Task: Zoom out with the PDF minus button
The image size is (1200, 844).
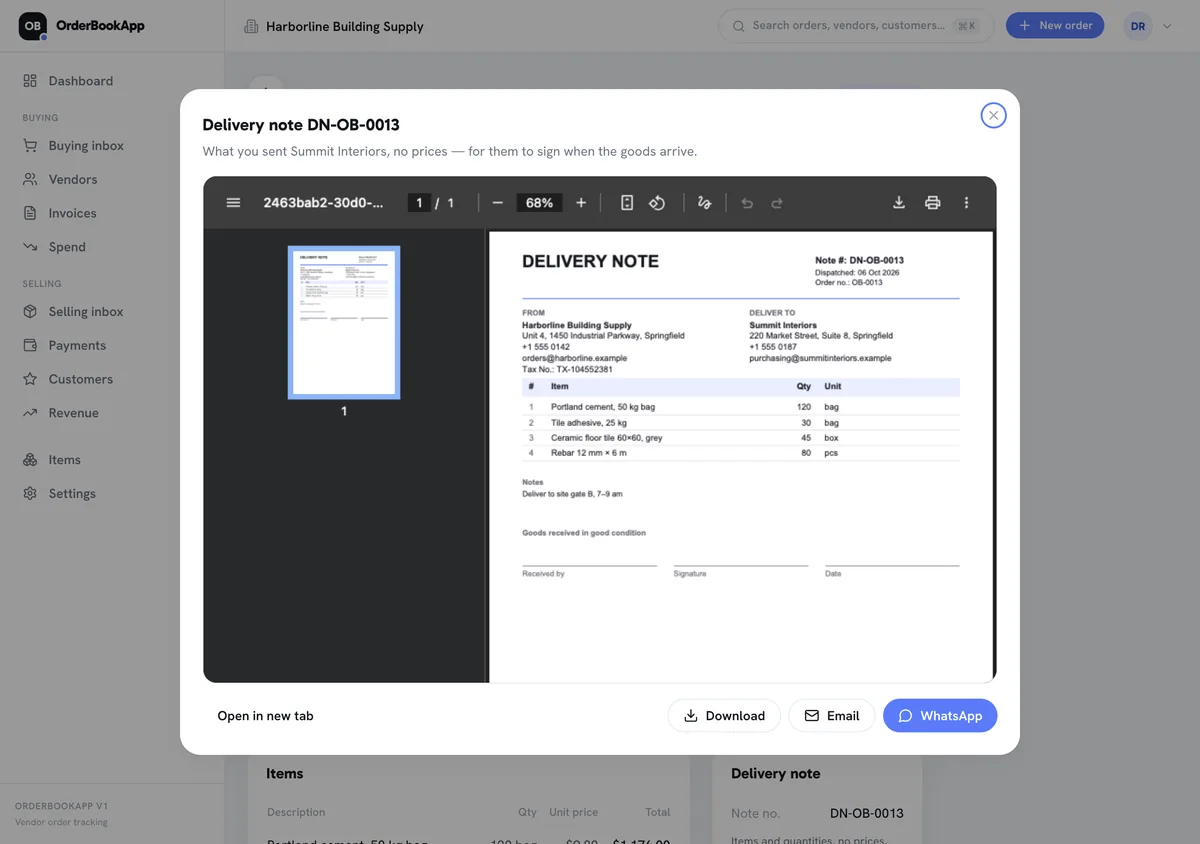Action: tap(497, 203)
